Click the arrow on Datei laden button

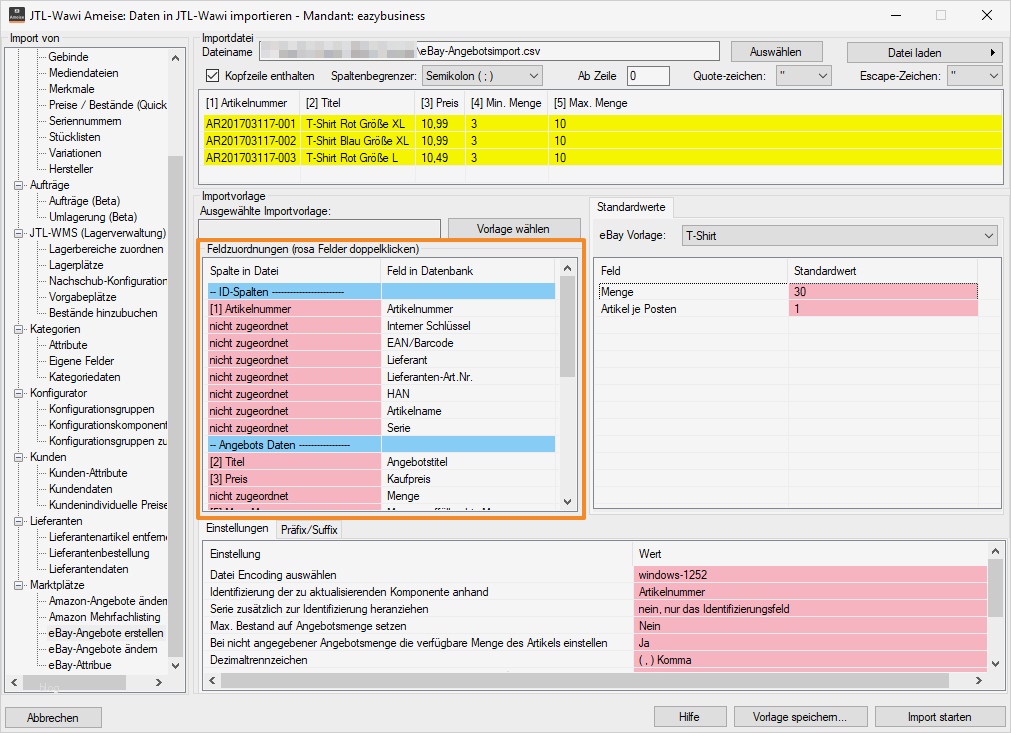[x=993, y=52]
